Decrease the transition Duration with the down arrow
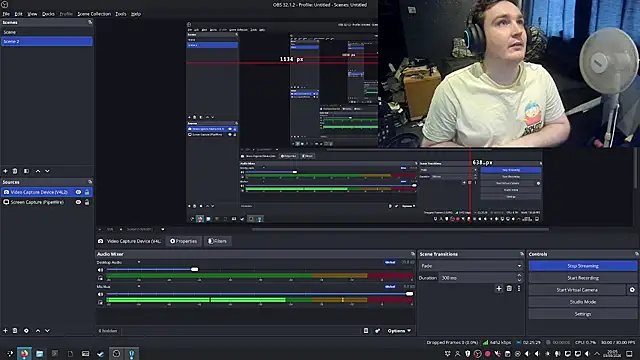The image size is (640, 360). pos(519,280)
